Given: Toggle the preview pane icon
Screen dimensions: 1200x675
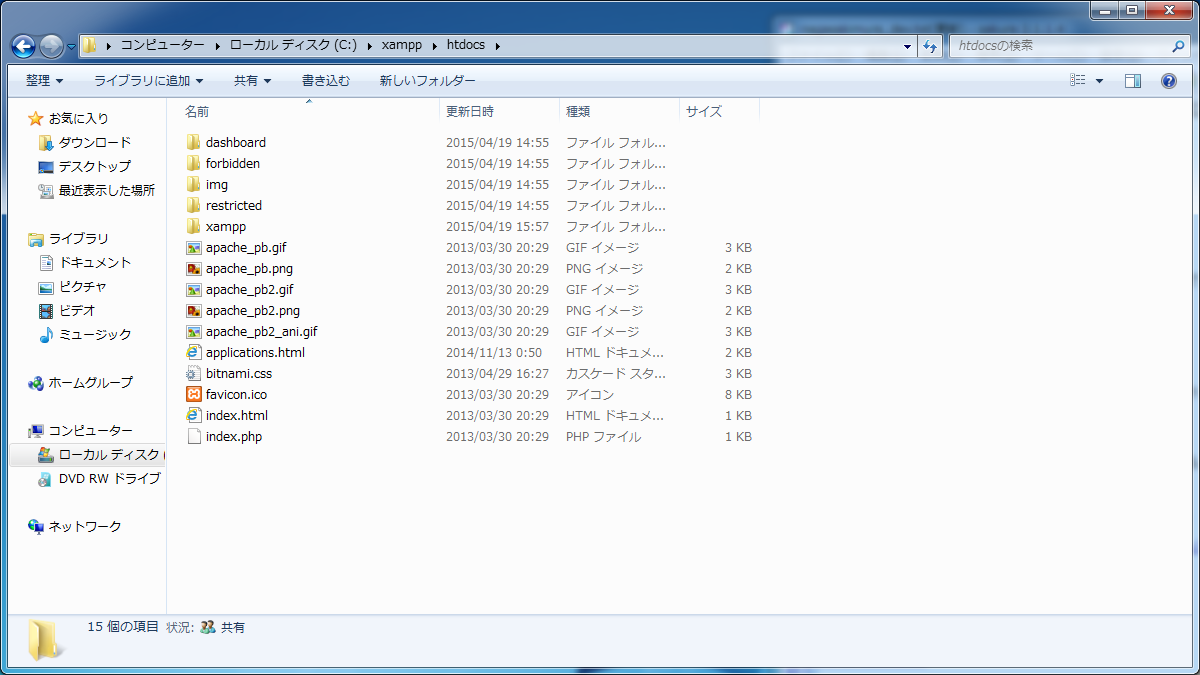Looking at the screenshot, I should 1132,81.
